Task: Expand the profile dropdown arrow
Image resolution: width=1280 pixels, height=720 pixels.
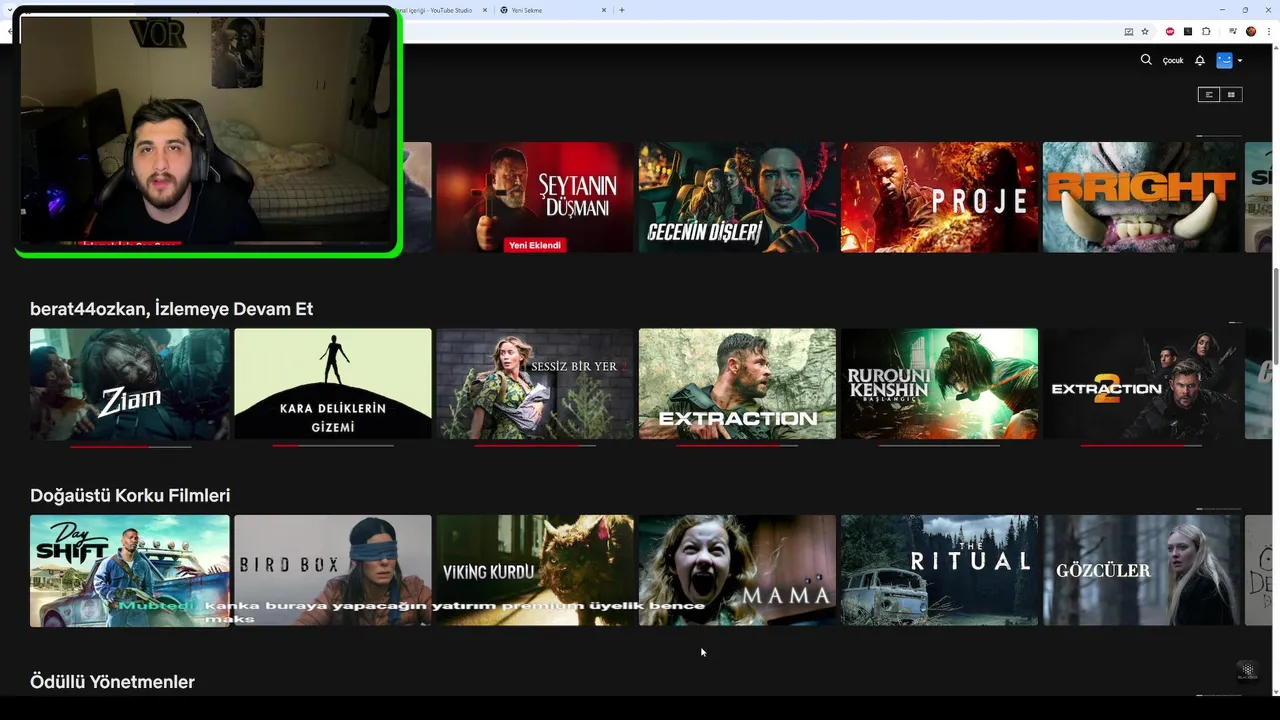Action: coord(1240,61)
